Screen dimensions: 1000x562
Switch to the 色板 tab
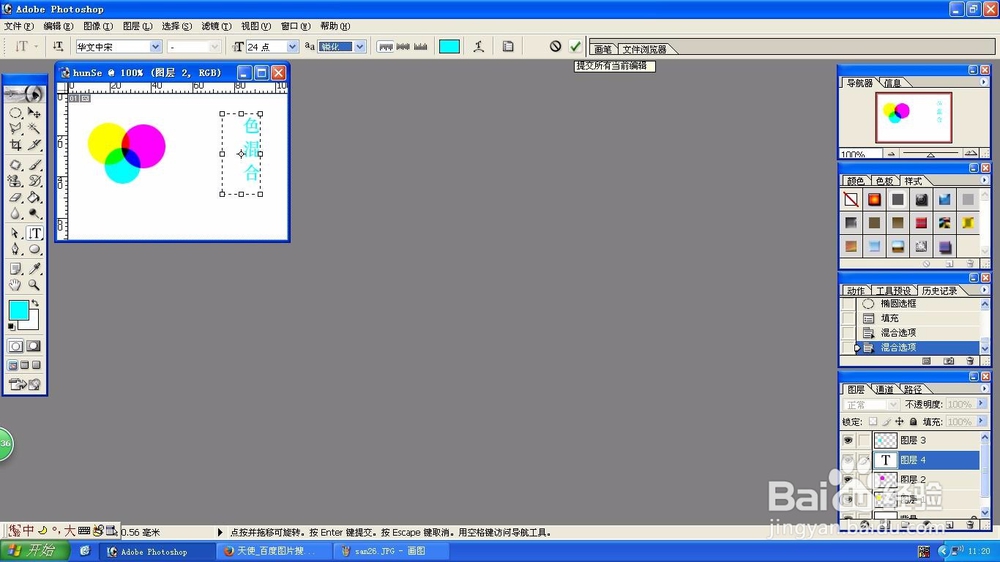point(884,181)
